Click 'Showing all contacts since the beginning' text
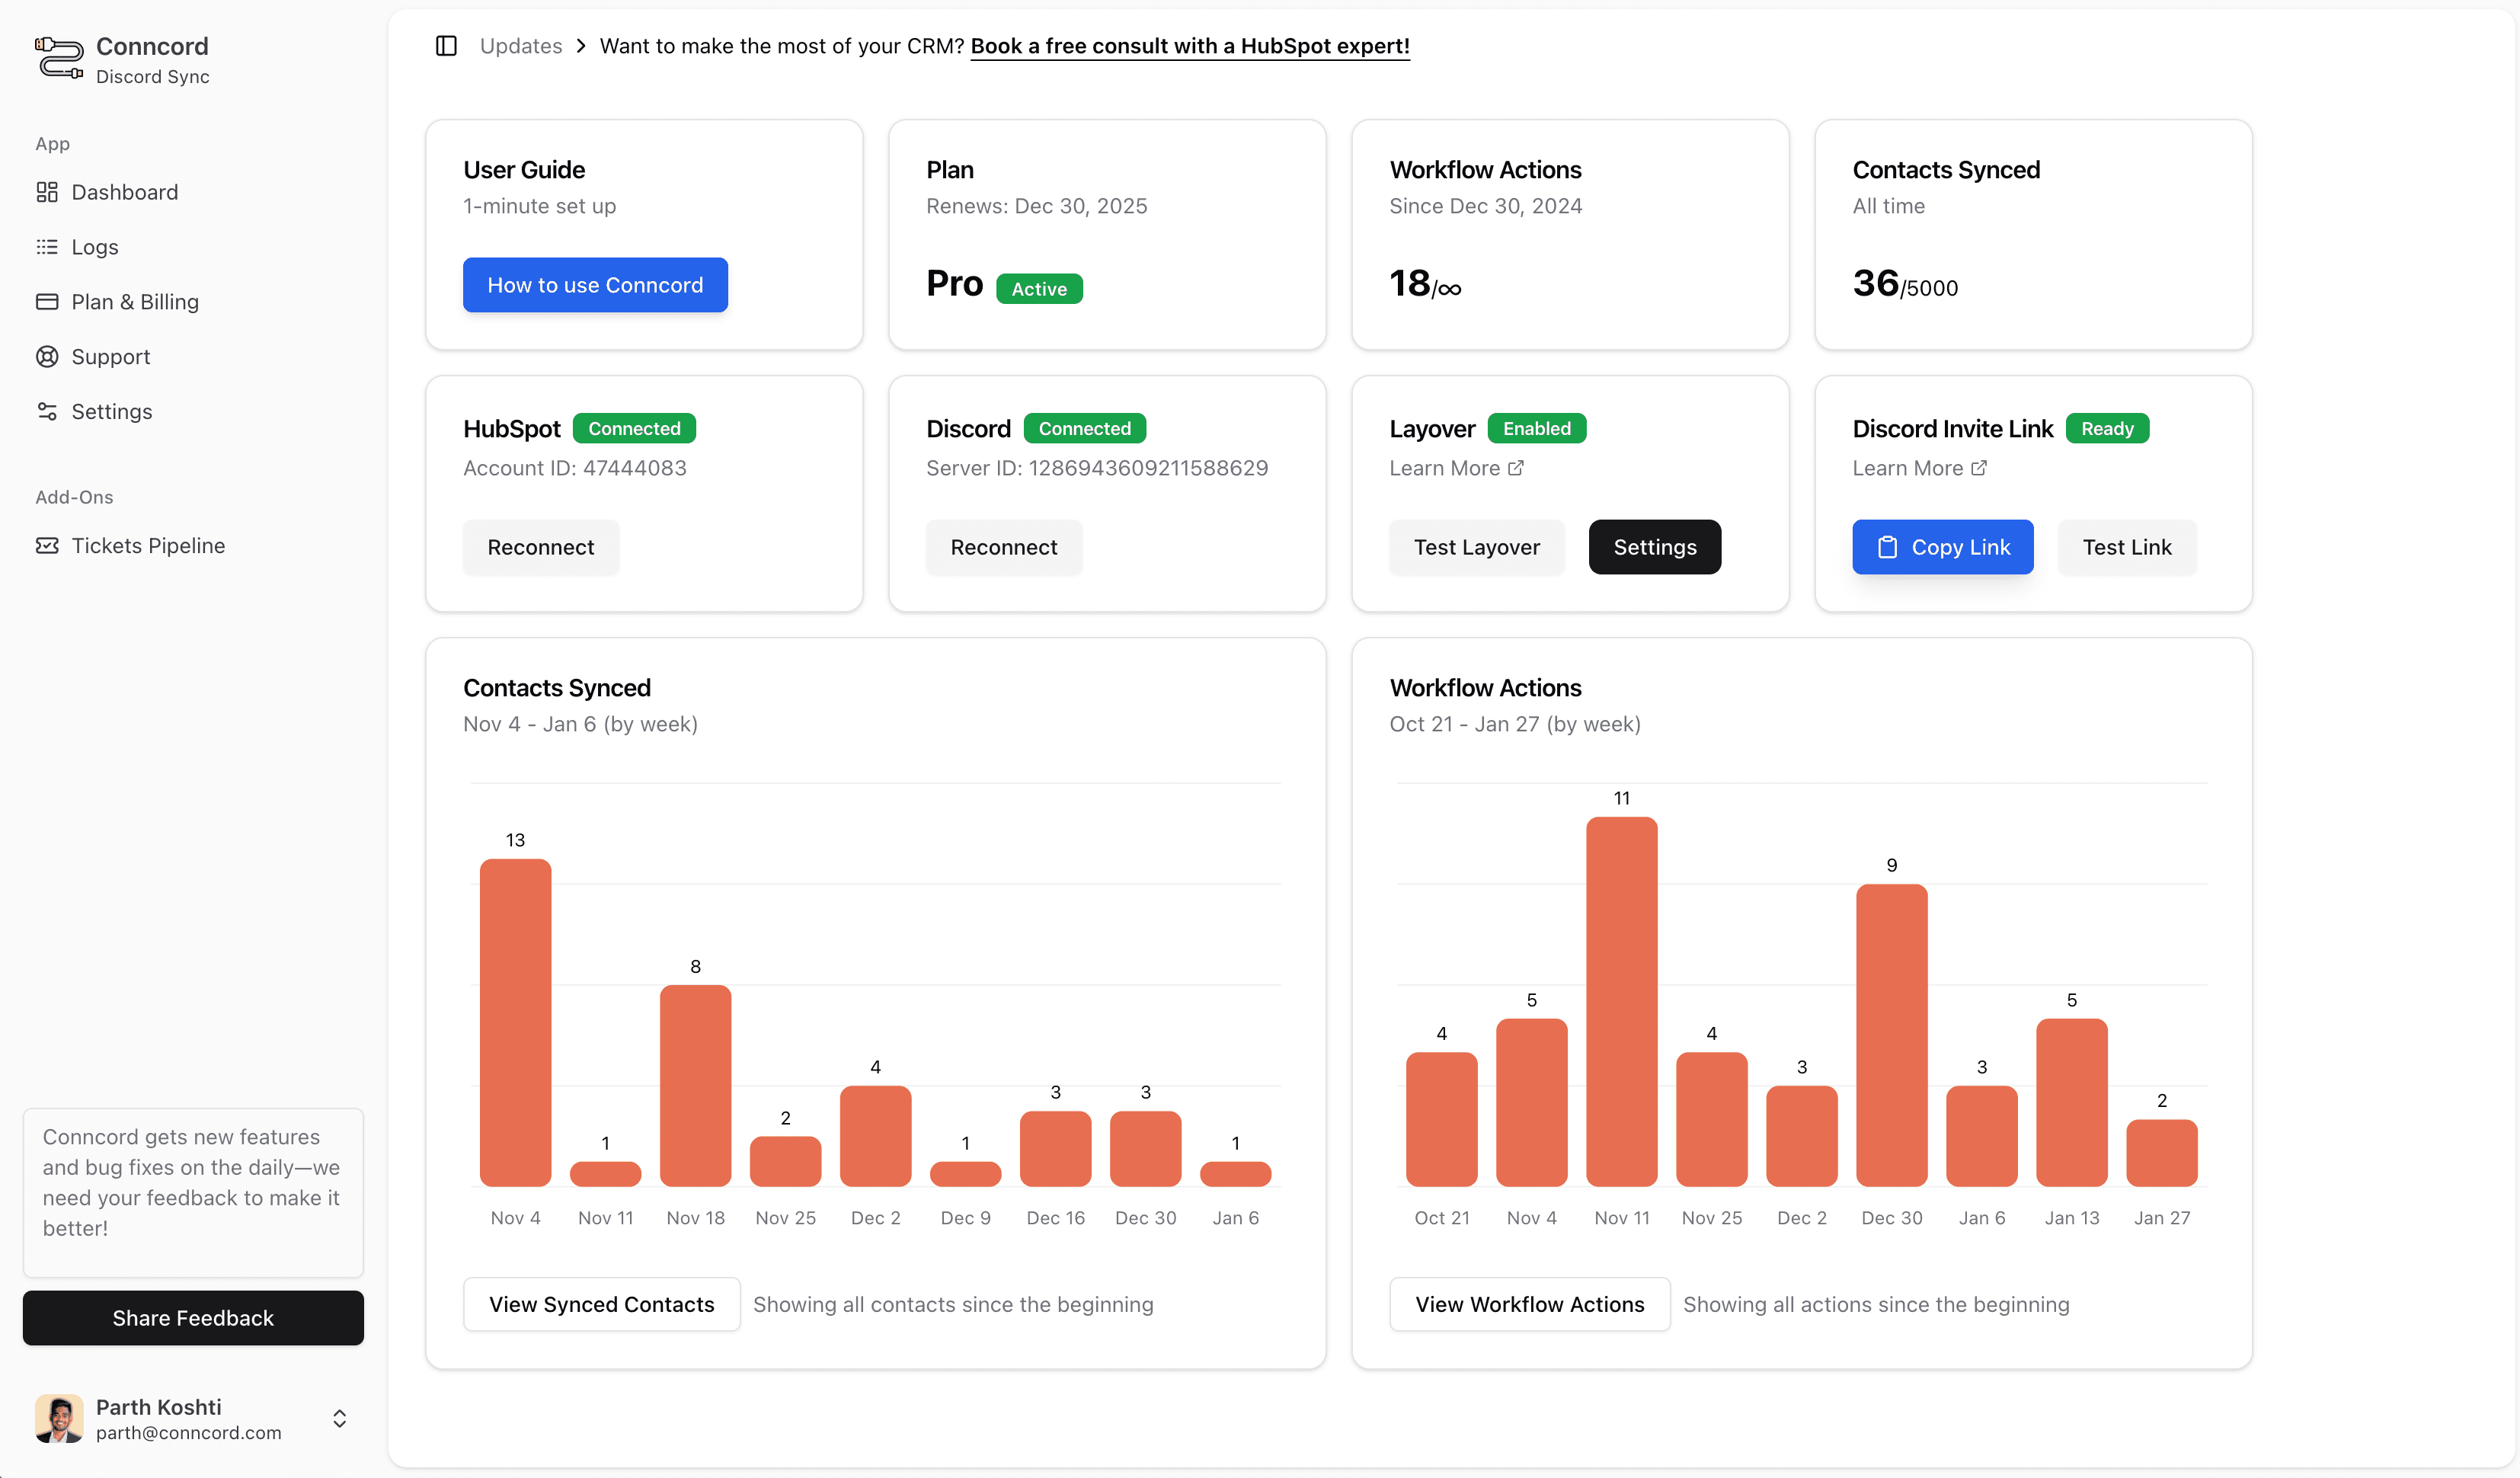Screen dimensions: 2520x1478 [x=953, y=1304]
